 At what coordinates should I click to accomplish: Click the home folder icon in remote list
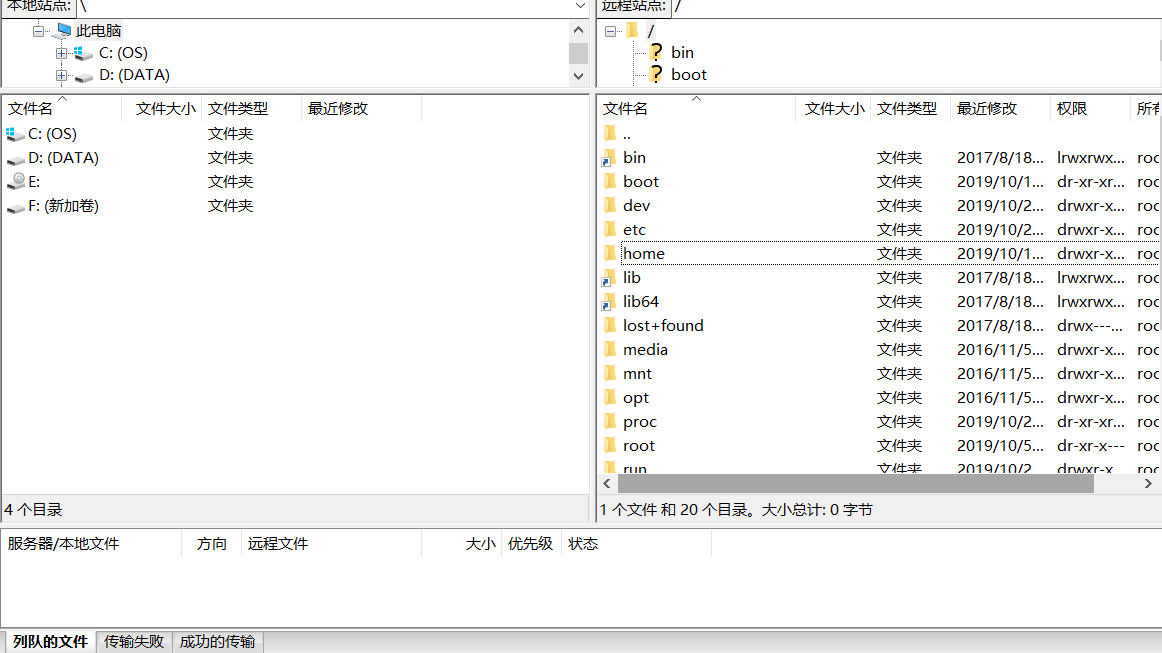tap(610, 253)
